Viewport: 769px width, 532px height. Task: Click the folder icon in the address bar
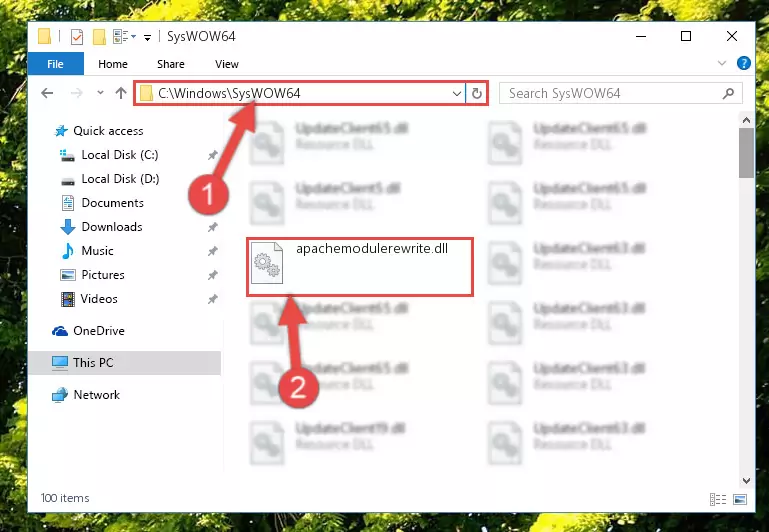click(146, 93)
